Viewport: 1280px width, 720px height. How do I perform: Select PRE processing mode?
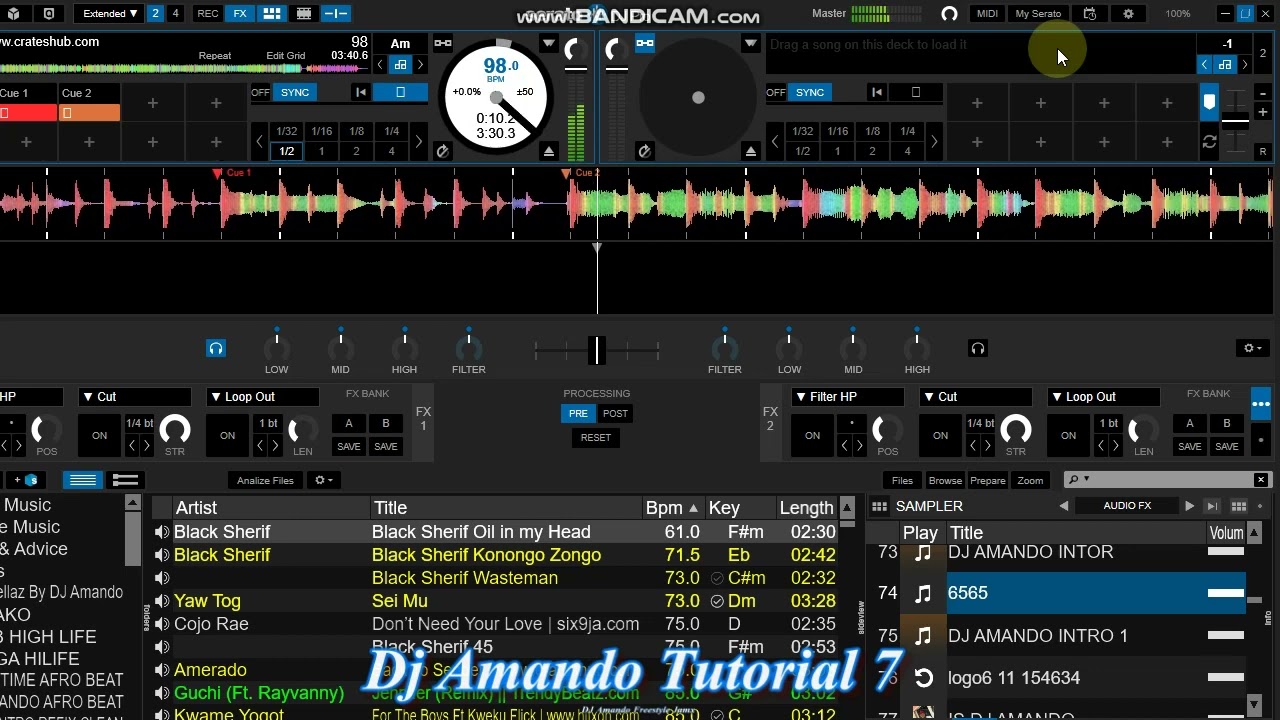tap(578, 414)
